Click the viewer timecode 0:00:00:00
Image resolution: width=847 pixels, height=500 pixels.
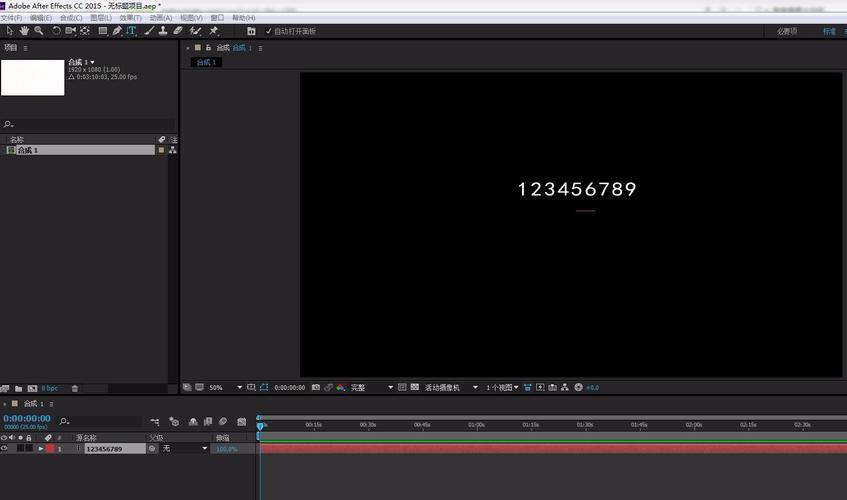tap(290, 387)
